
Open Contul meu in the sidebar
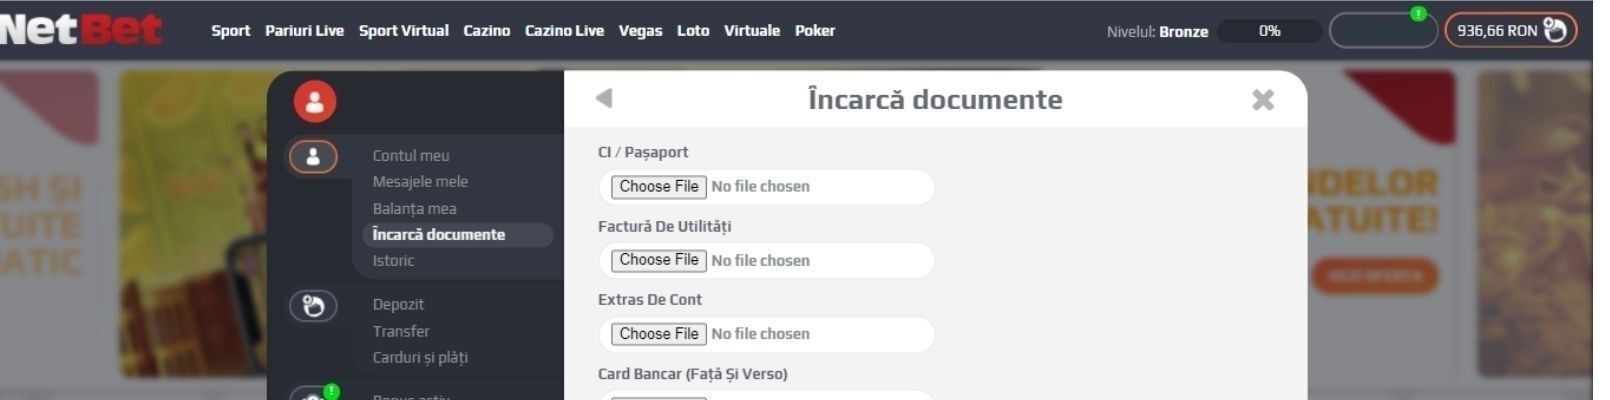[x=411, y=156]
